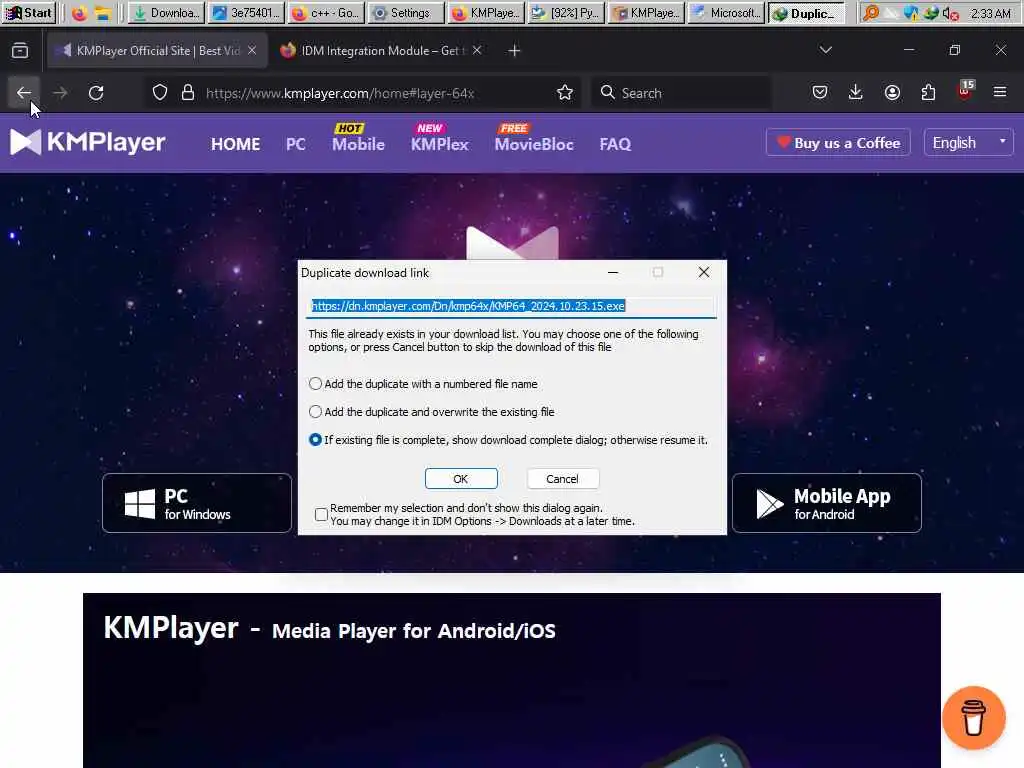Click PC for Windows download button
Image resolution: width=1024 pixels, height=768 pixels.
point(197,503)
